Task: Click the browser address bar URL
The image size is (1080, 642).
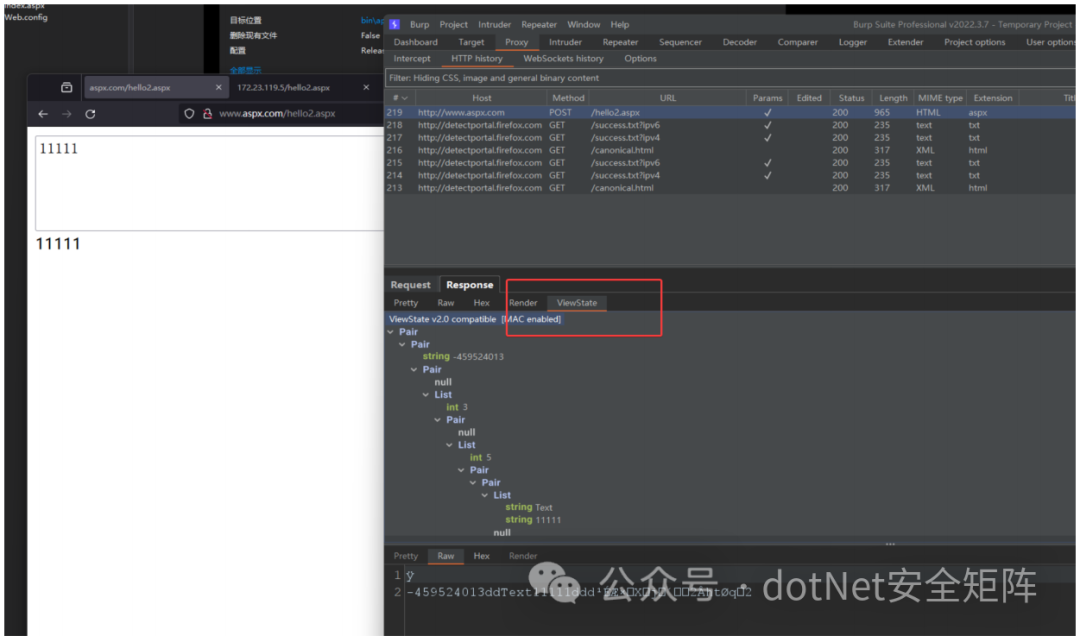Action: tap(277, 114)
